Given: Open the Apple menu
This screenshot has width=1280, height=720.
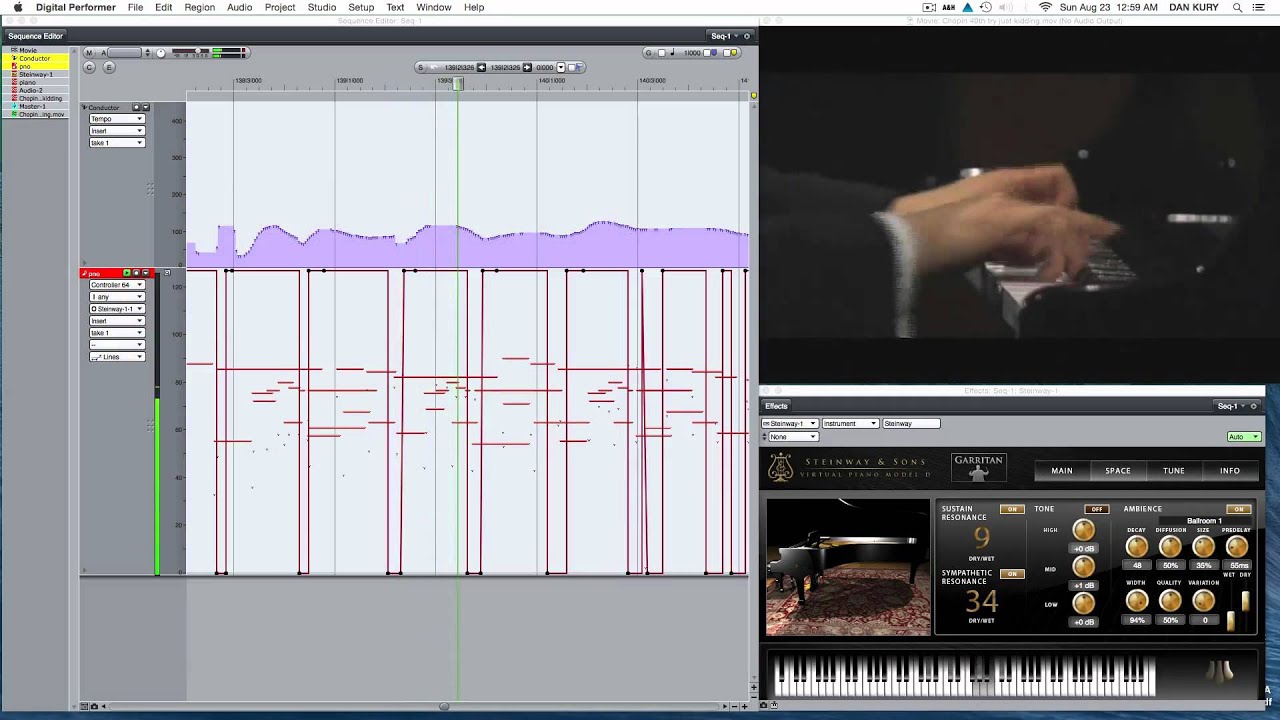Looking at the screenshot, I should (x=17, y=7).
